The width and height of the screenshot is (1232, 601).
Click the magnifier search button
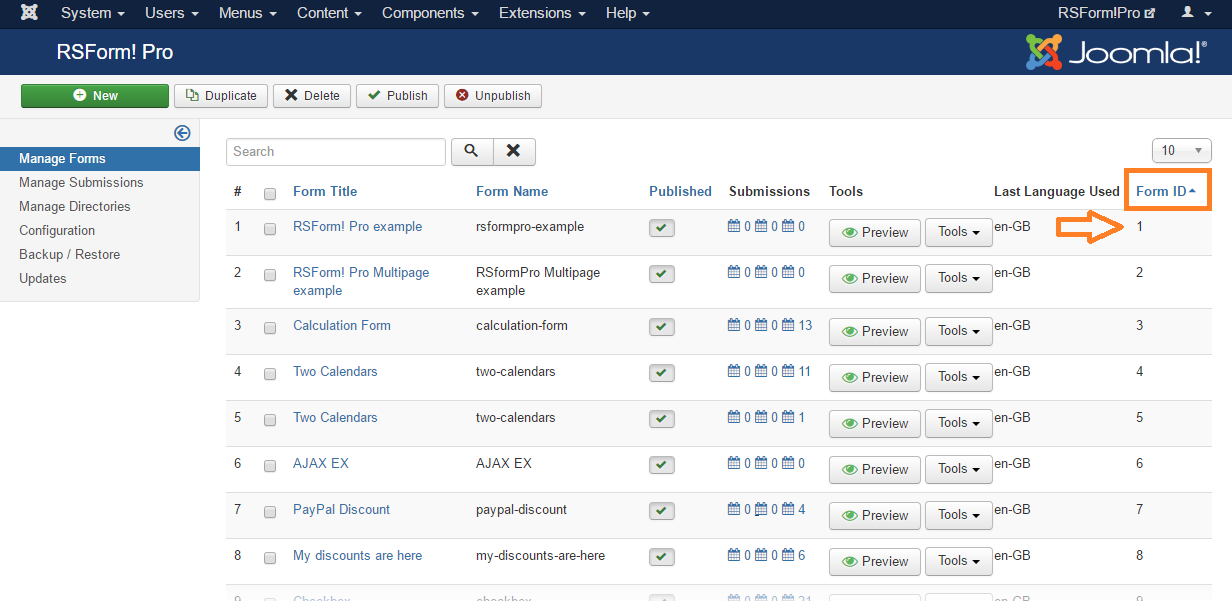coord(472,151)
